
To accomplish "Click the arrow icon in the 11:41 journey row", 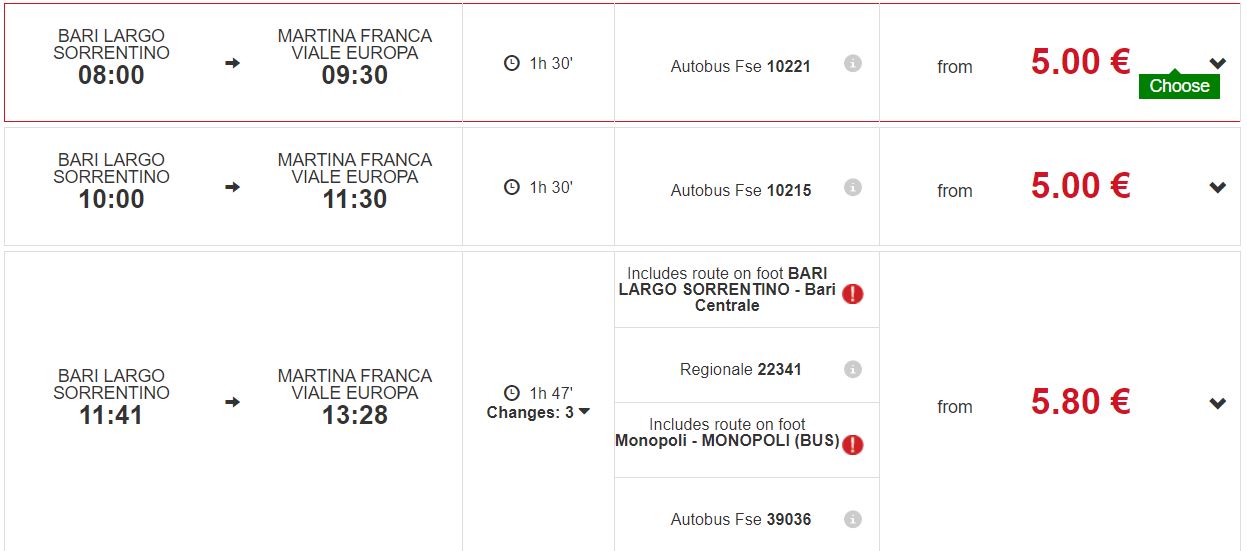I will [x=233, y=402].
